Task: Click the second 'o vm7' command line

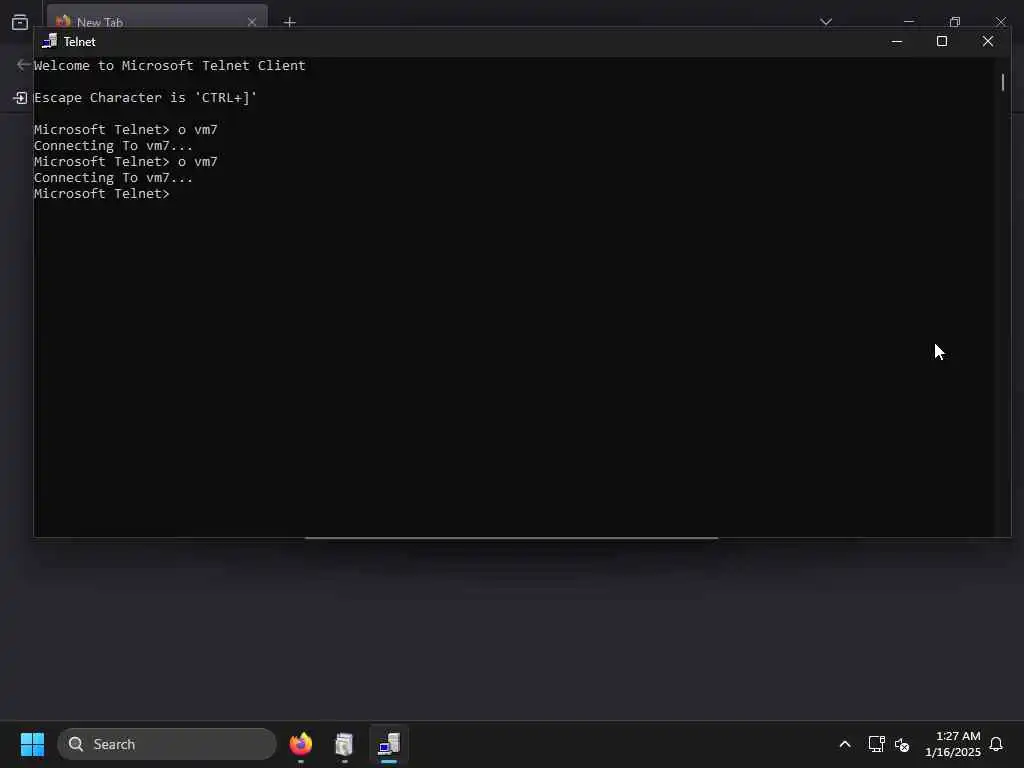Action: (125, 161)
